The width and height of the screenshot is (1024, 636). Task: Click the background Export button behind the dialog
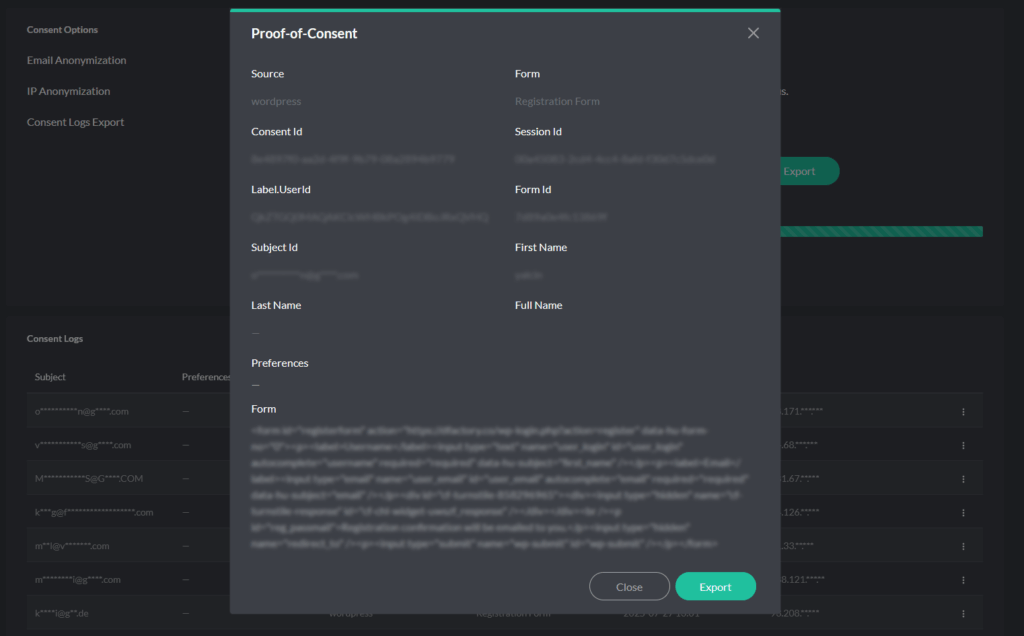(803, 171)
